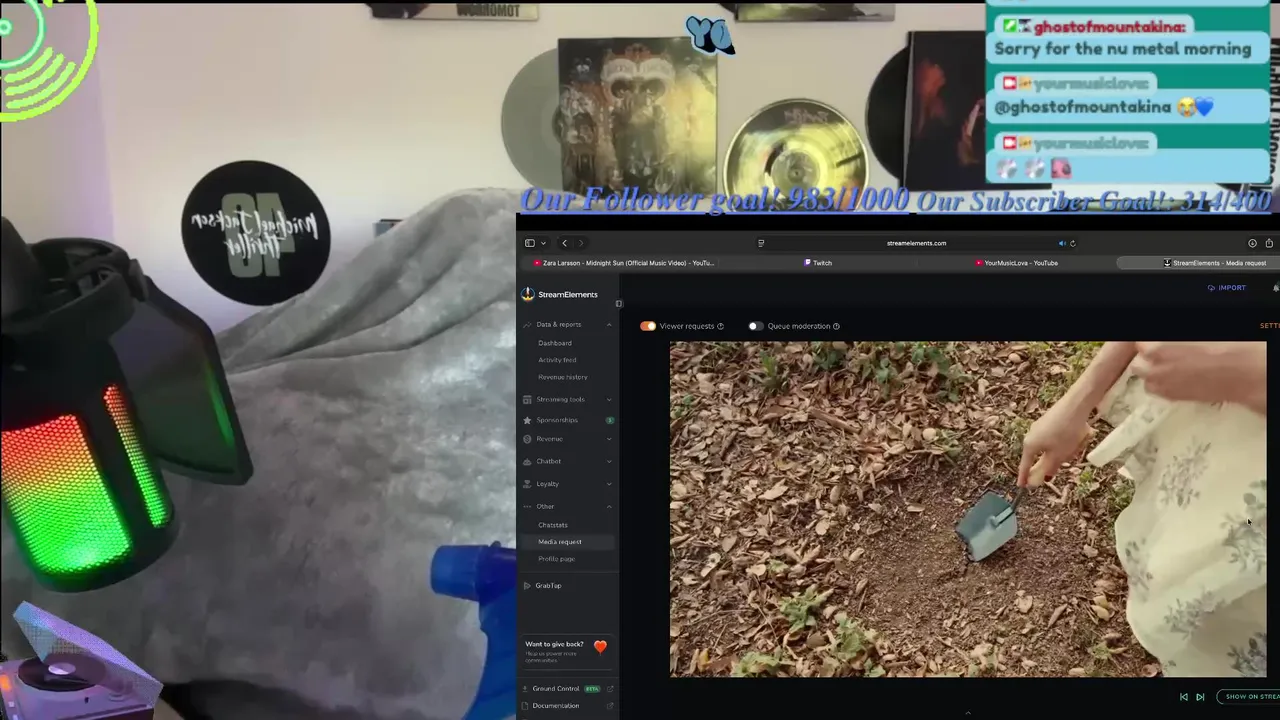
Task: Collapse the StreamElements sidebar with handle icon
Action: (x=618, y=303)
